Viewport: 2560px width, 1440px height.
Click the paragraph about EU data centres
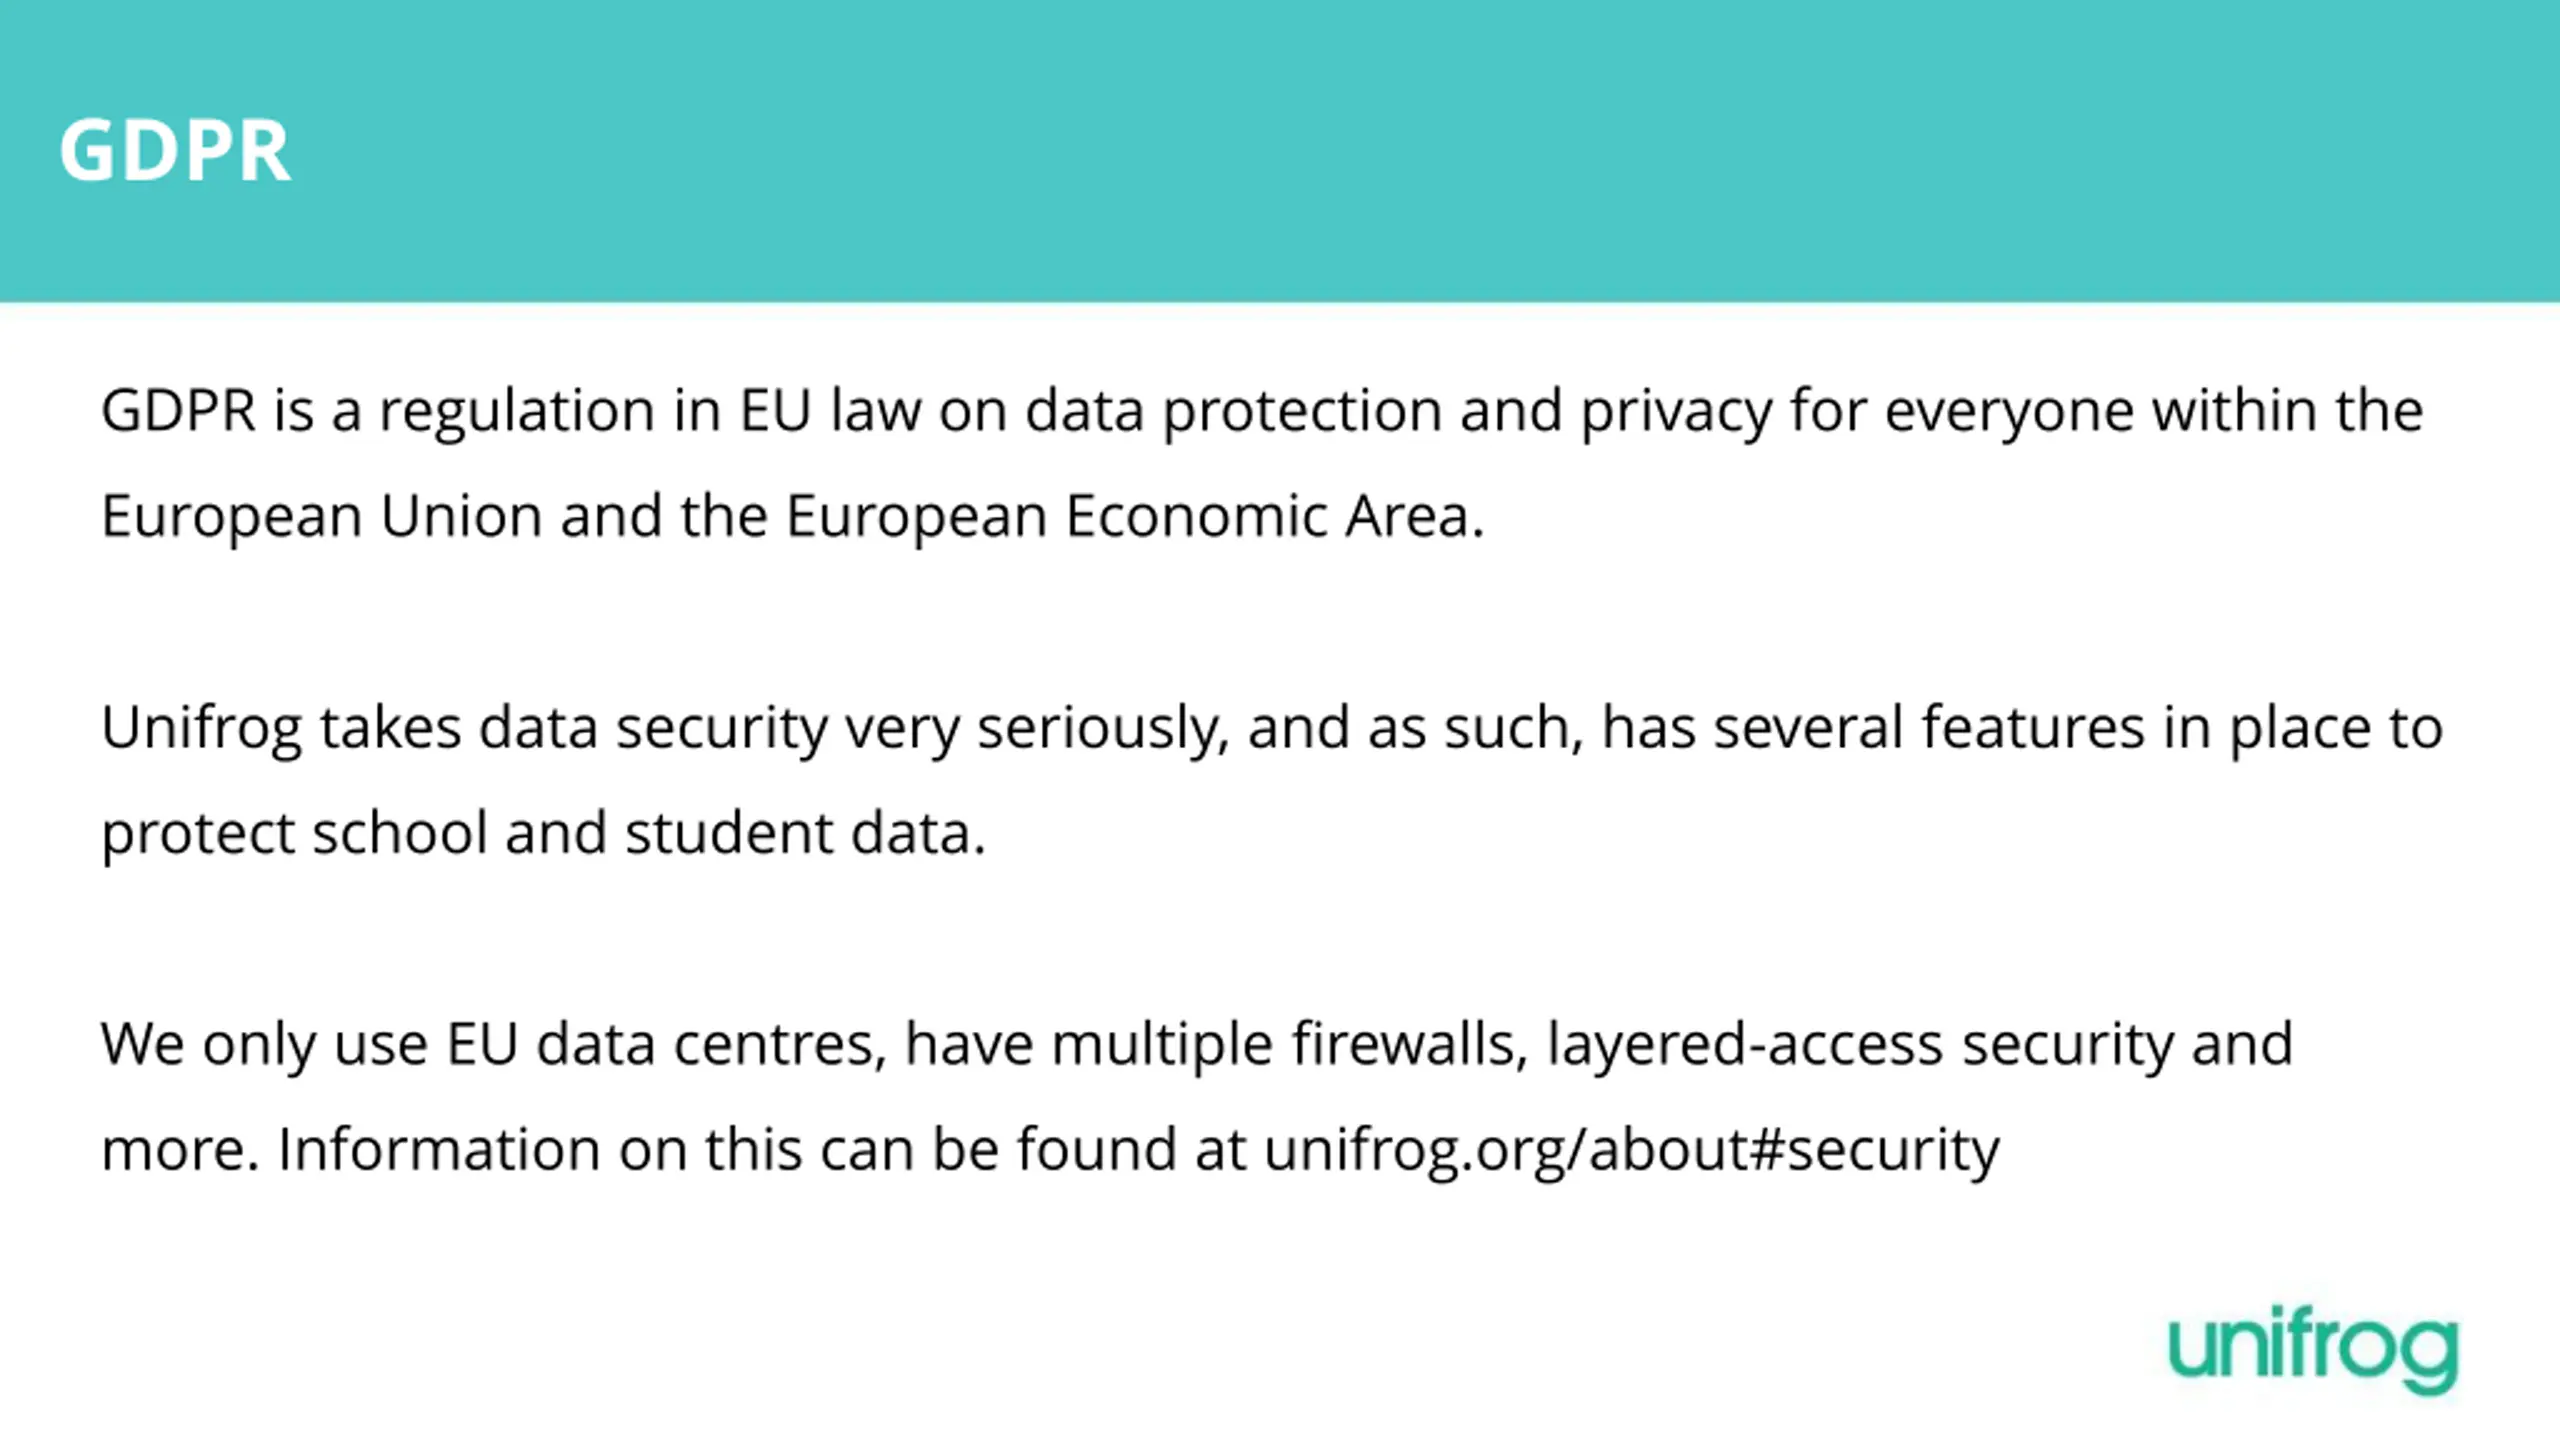tap(1197, 1097)
